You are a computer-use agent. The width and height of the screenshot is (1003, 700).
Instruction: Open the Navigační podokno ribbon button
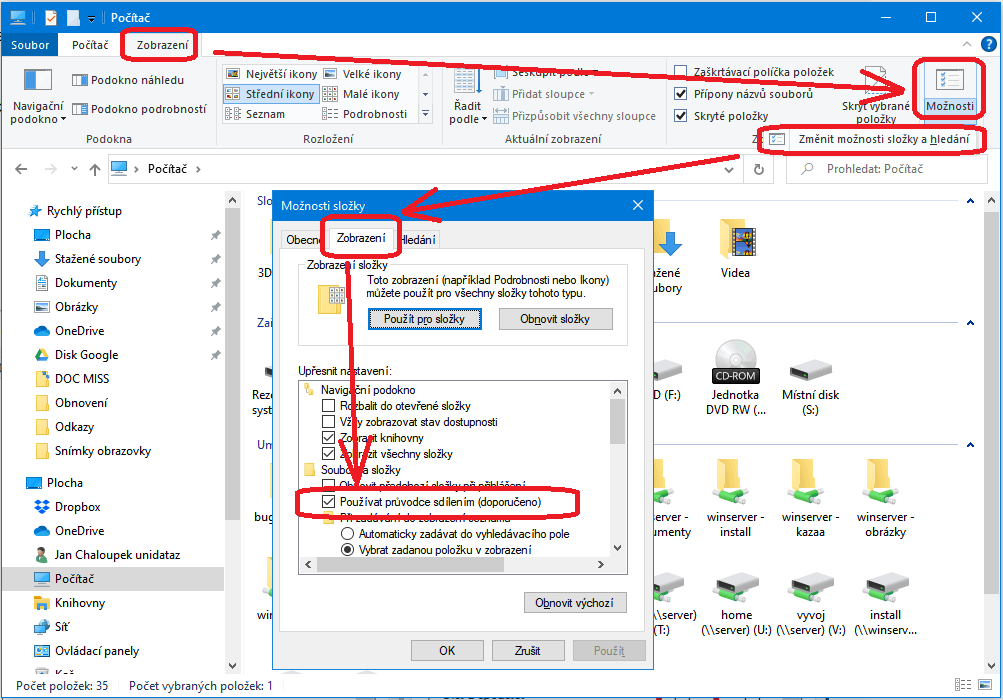pos(38,96)
